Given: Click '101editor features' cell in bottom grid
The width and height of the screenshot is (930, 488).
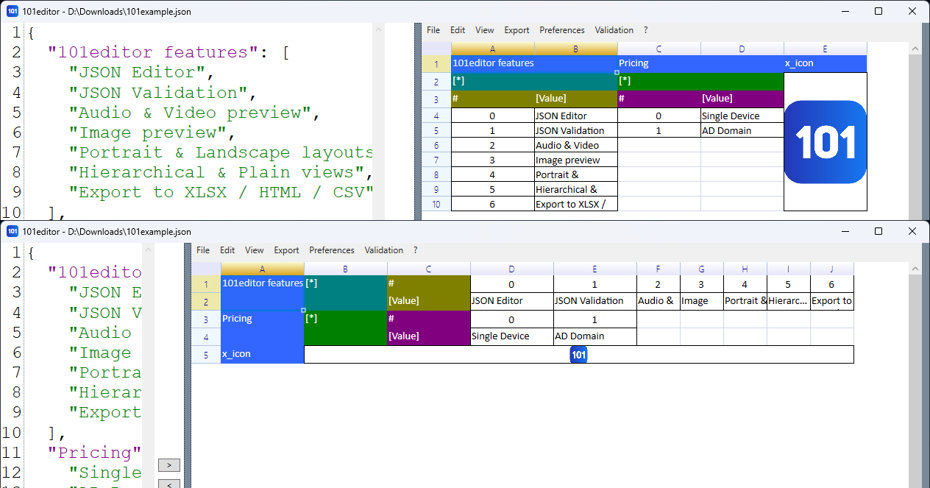Looking at the screenshot, I should coord(262,293).
